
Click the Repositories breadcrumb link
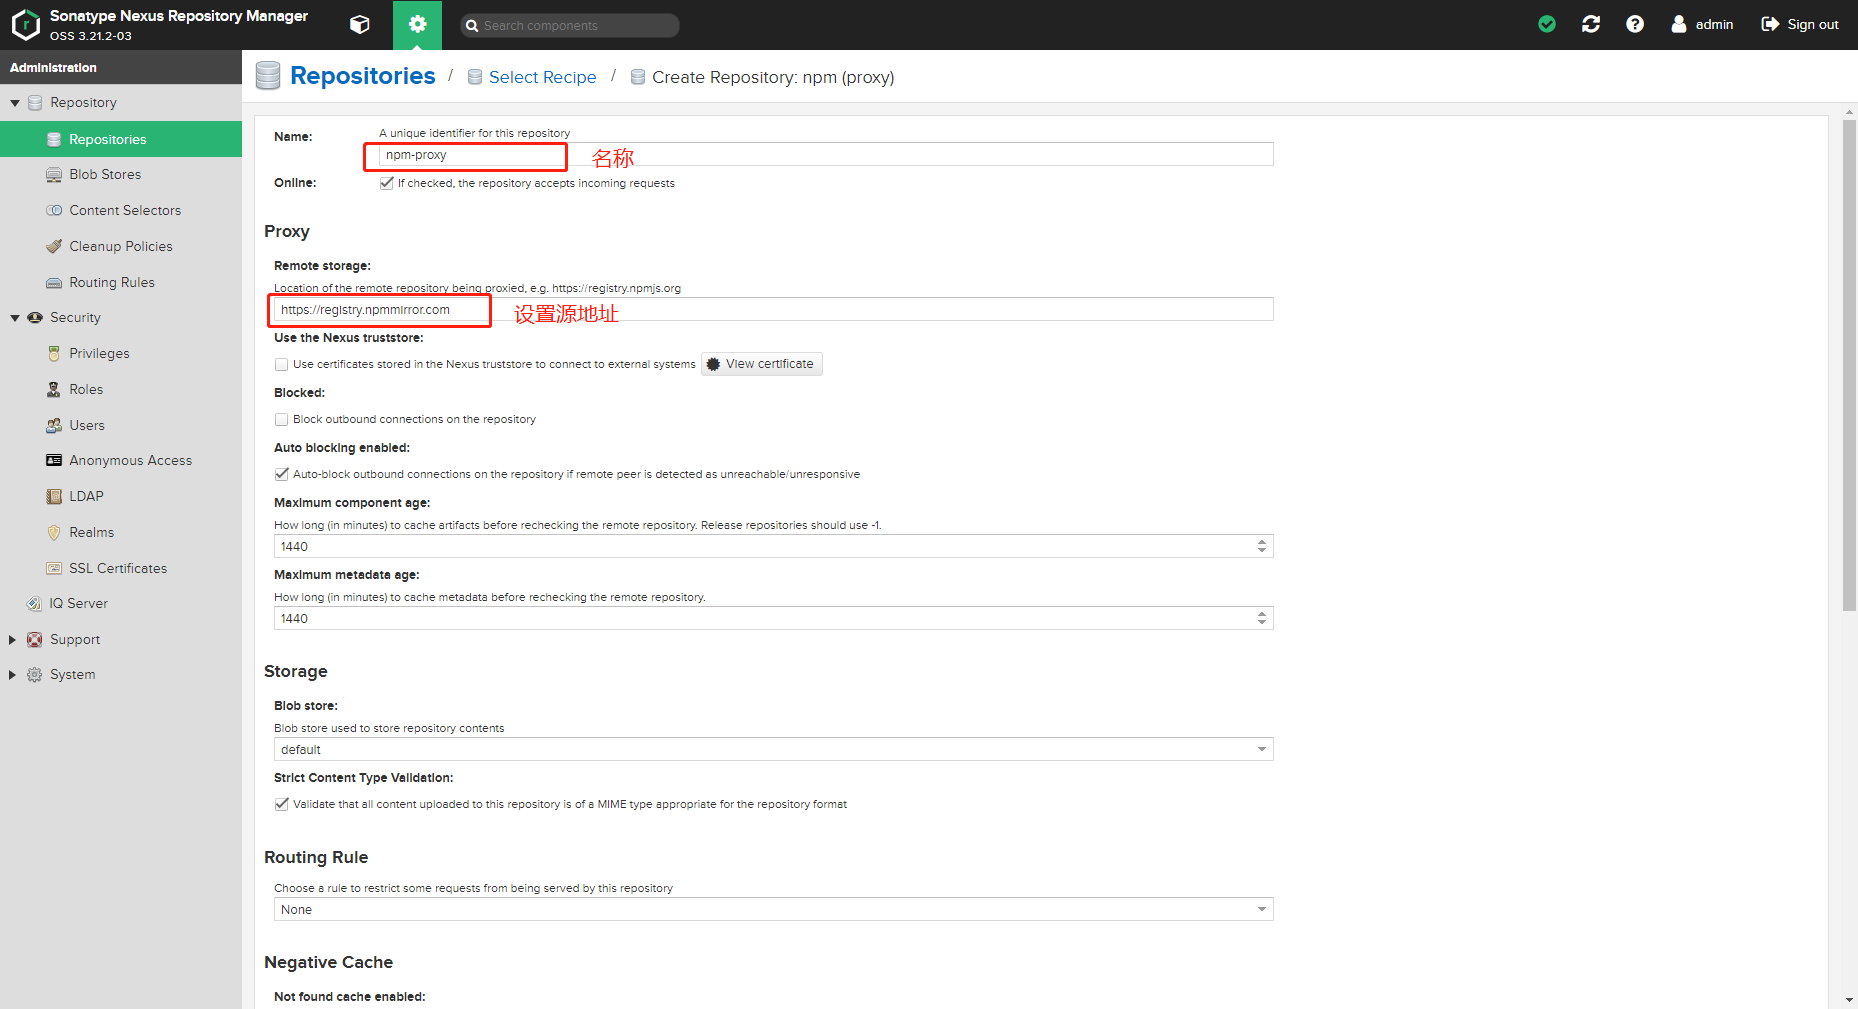(362, 76)
